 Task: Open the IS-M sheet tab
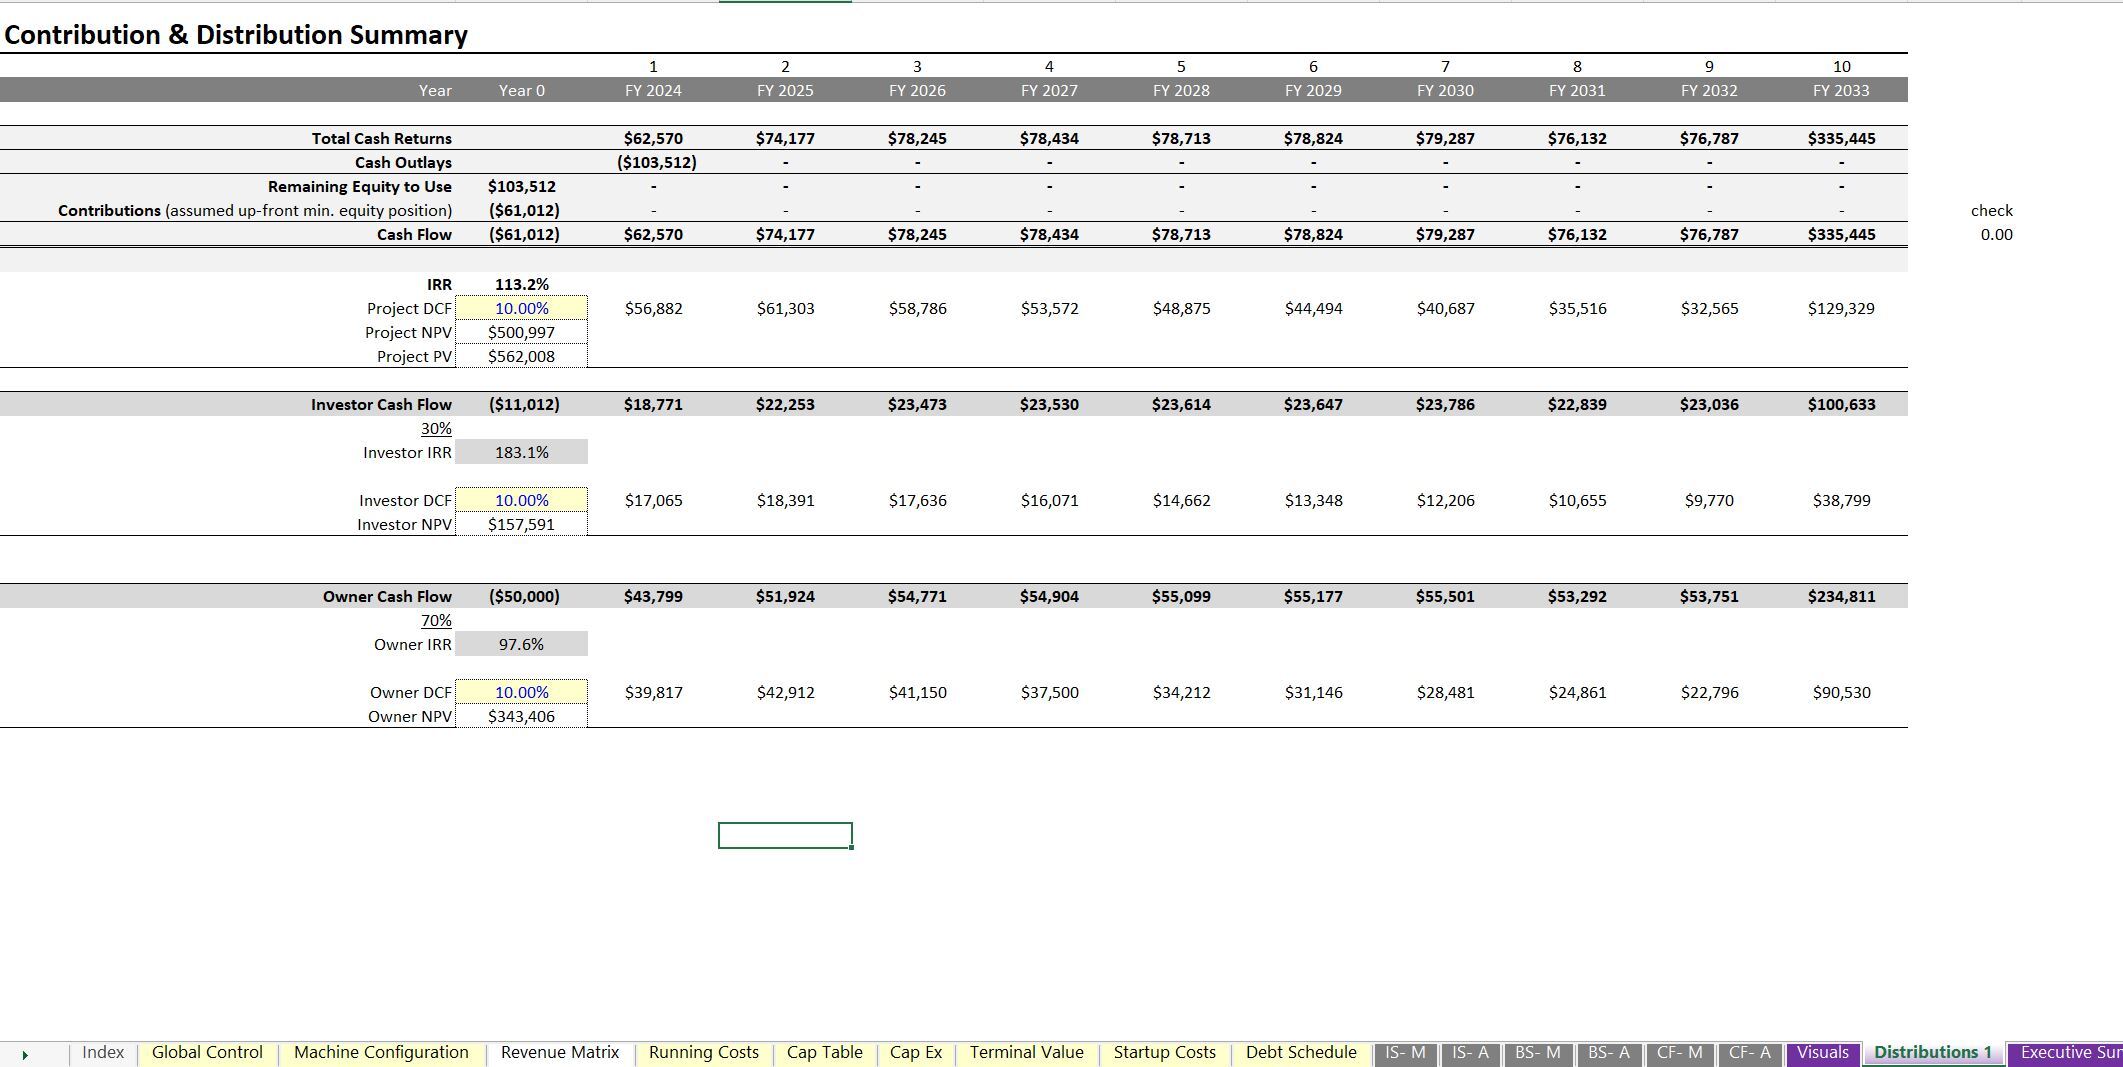[1406, 1052]
